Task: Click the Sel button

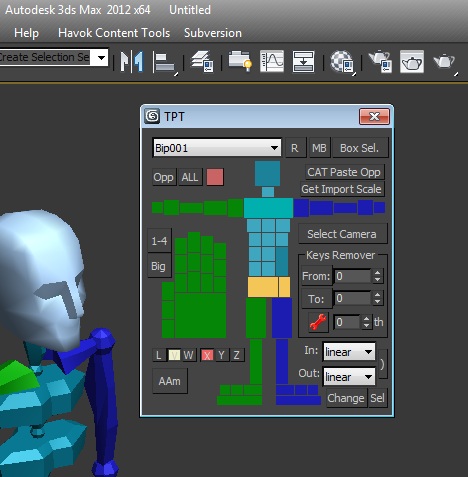Action: point(378,398)
